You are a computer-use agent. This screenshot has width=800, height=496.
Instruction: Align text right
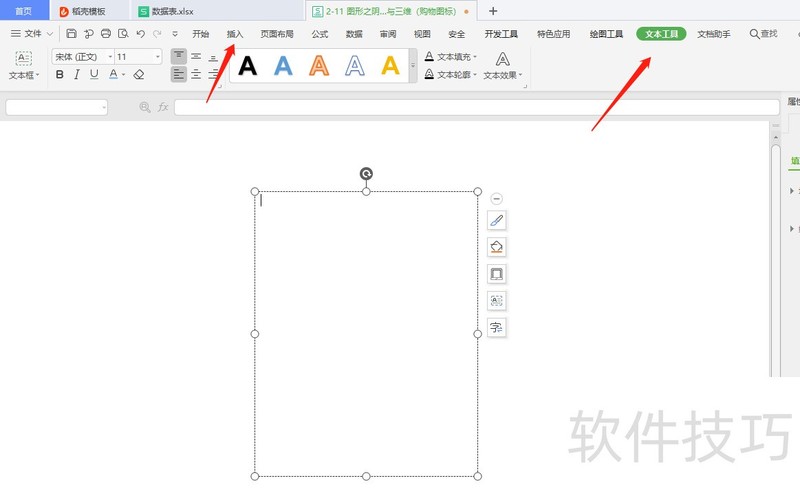tap(214, 75)
